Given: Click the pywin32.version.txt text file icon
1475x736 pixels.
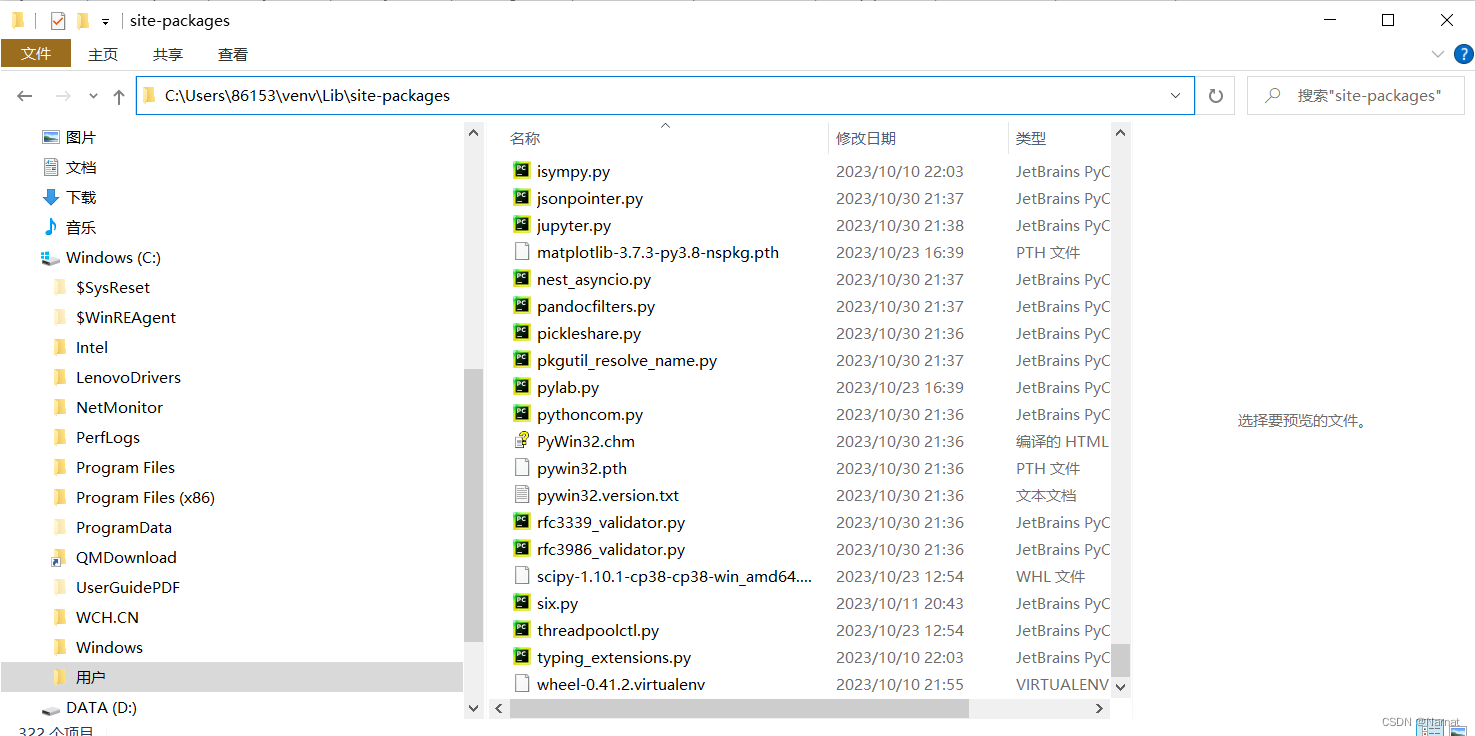Looking at the screenshot, I should 521,495.
